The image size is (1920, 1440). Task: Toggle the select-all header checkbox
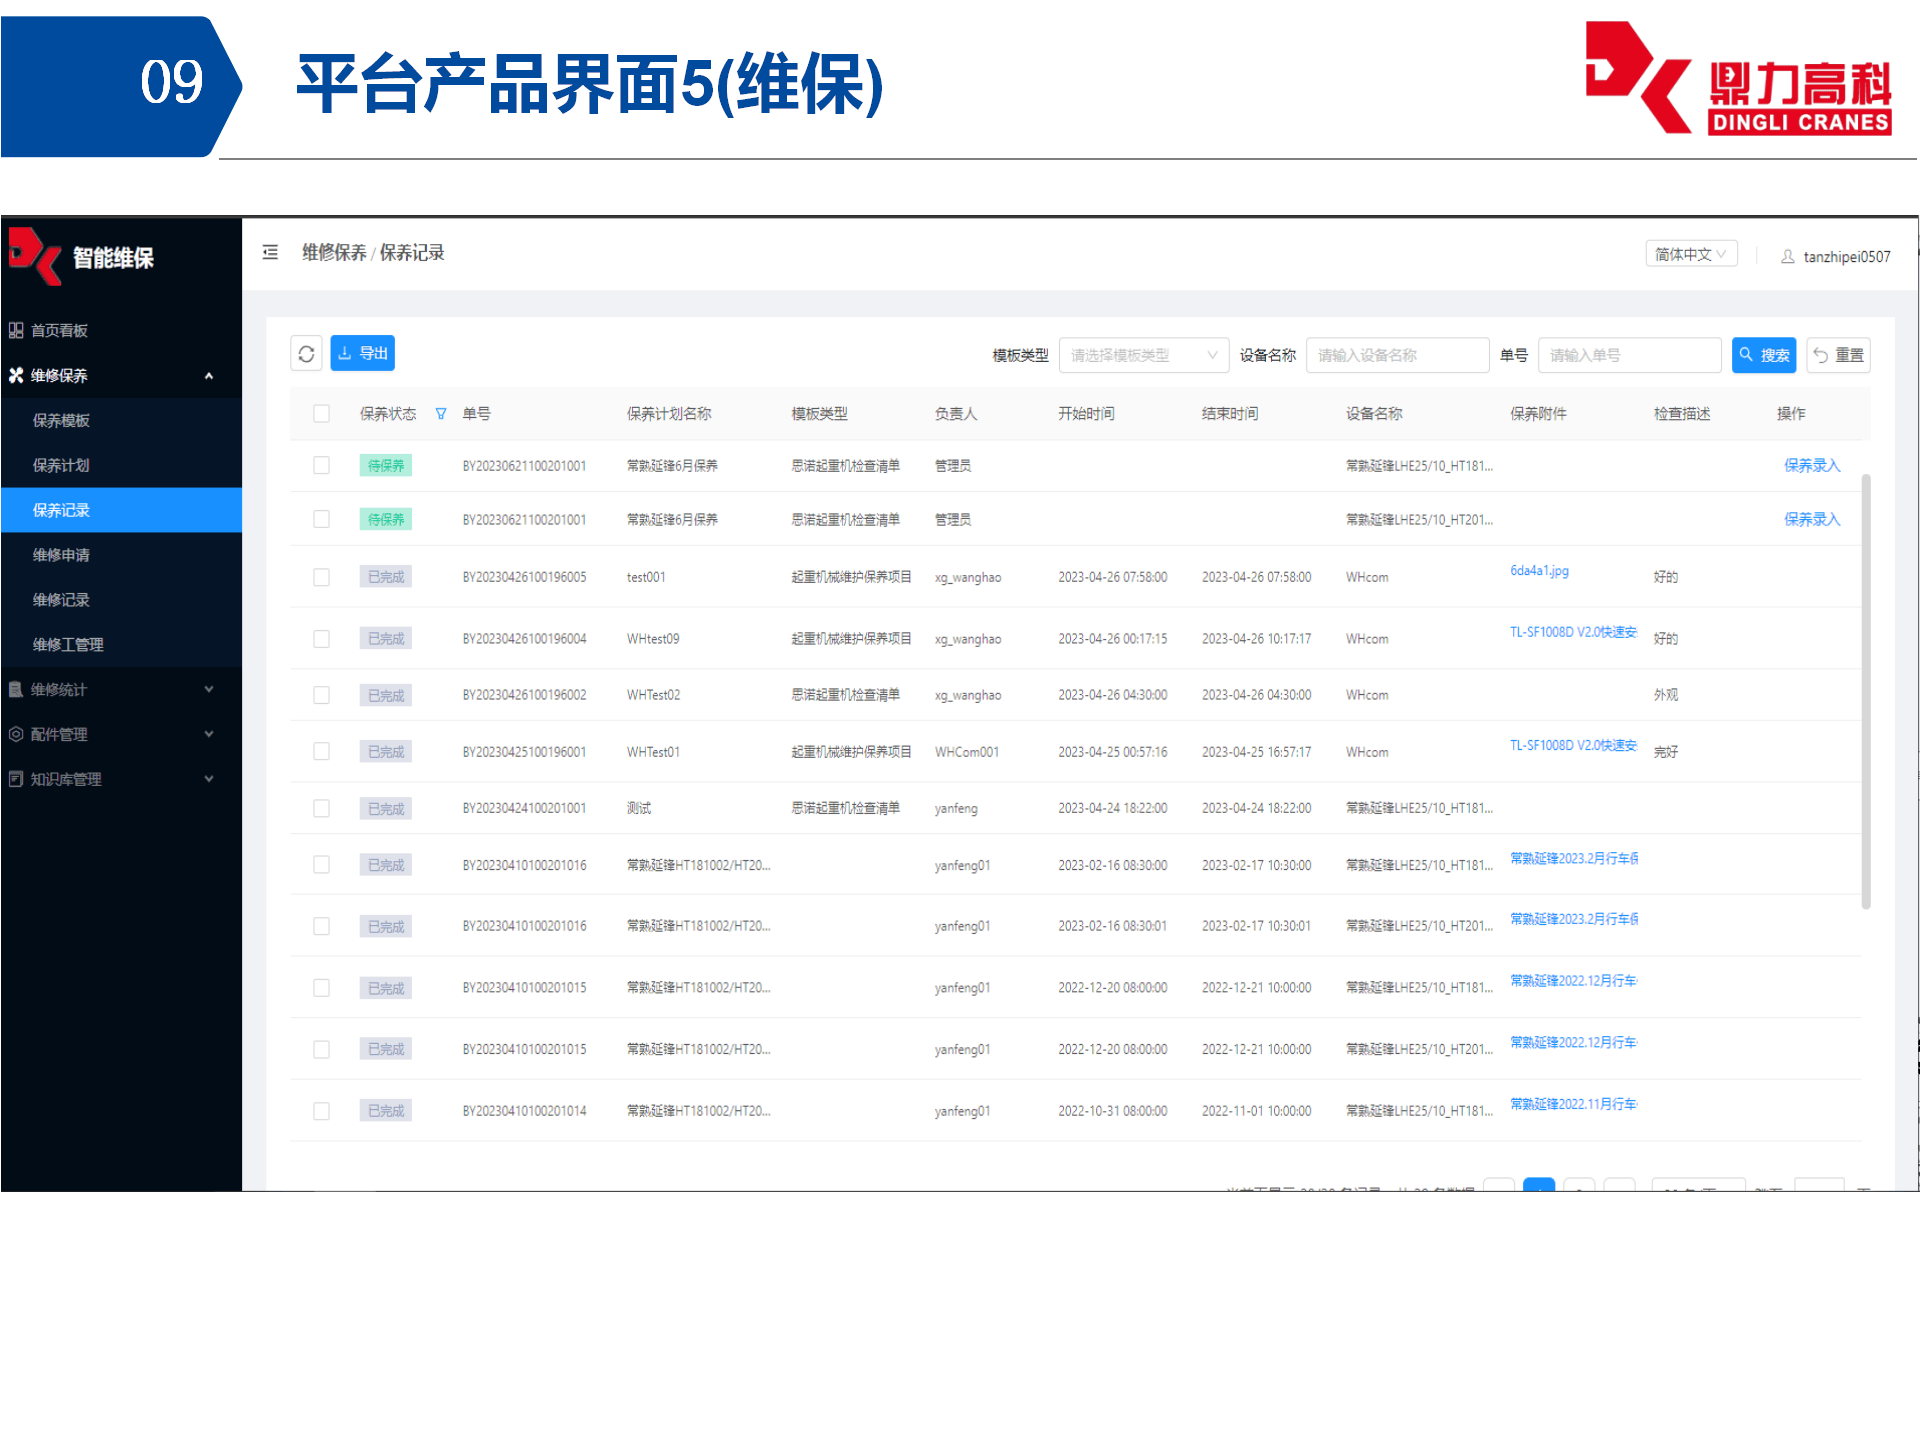pyautogui.click(x=321, y=414)
